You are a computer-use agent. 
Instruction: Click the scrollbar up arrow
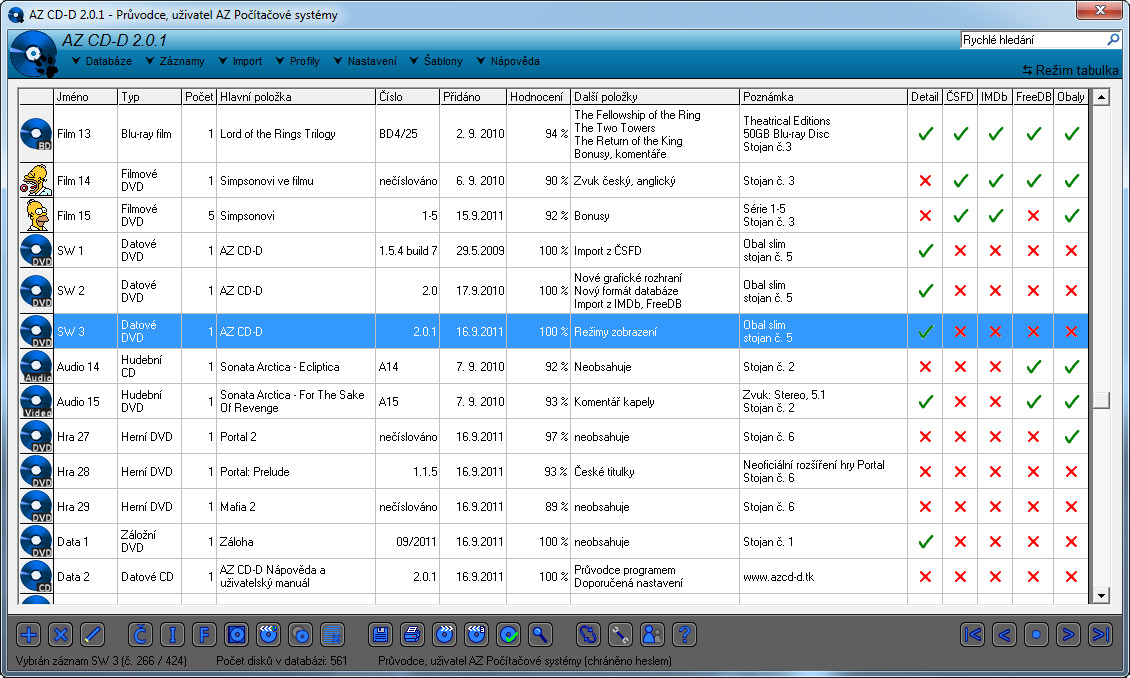1100,97
